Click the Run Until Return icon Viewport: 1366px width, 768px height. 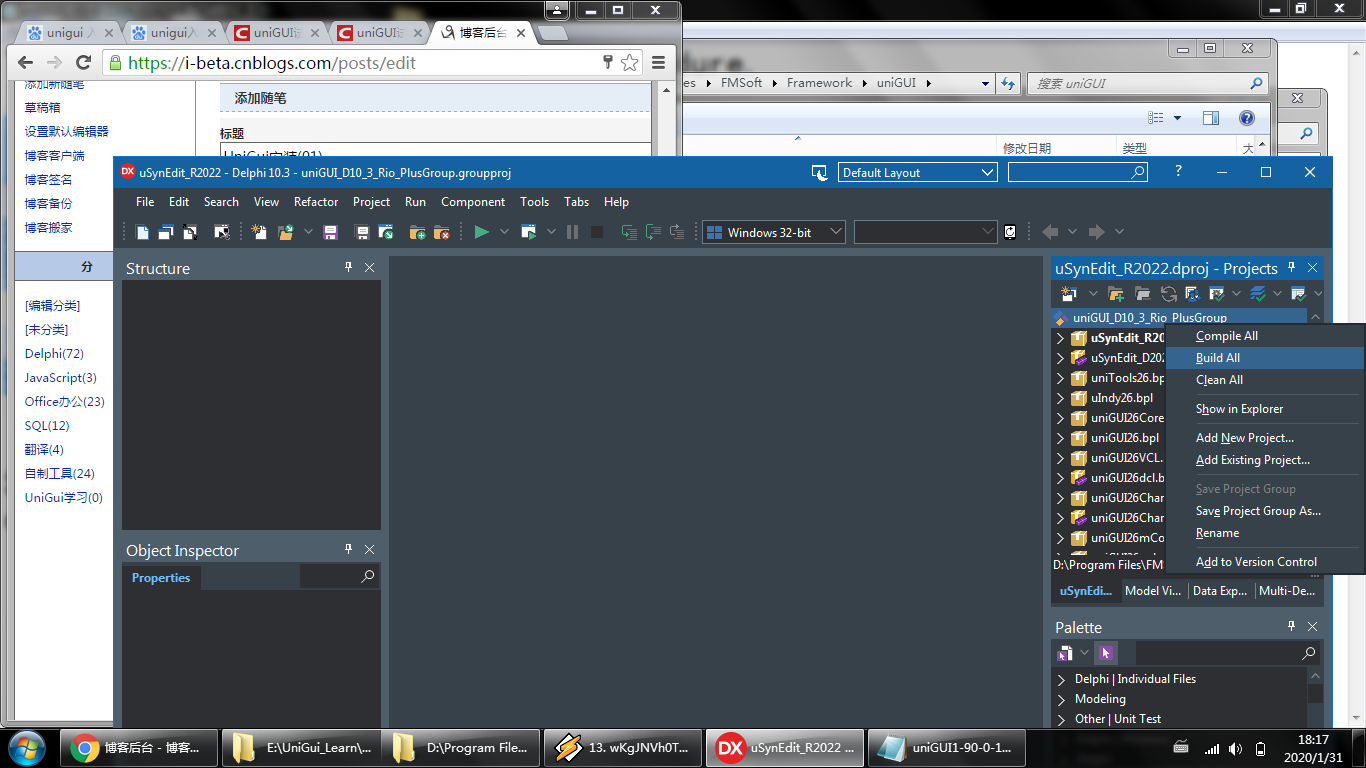677,232
